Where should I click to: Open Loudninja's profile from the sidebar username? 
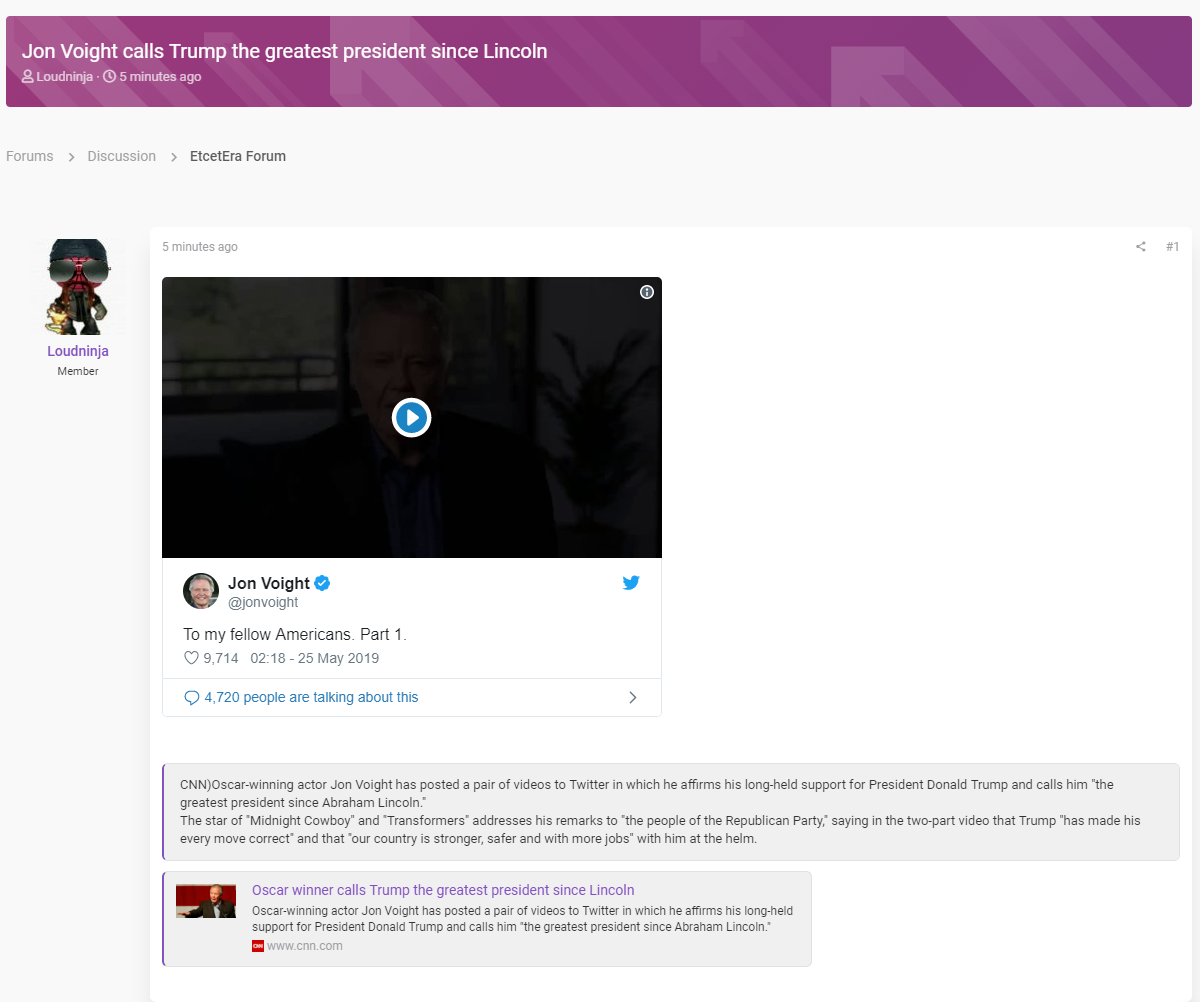click(x=78, y=351)
